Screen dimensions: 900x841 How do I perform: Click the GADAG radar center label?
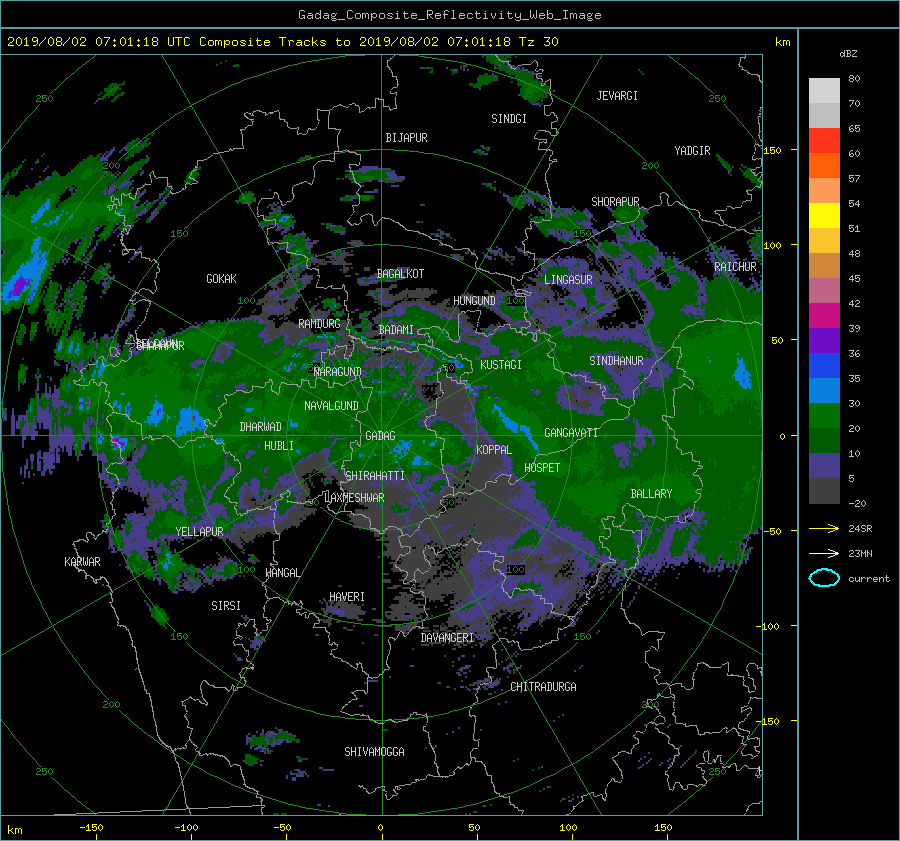point(380,436)
